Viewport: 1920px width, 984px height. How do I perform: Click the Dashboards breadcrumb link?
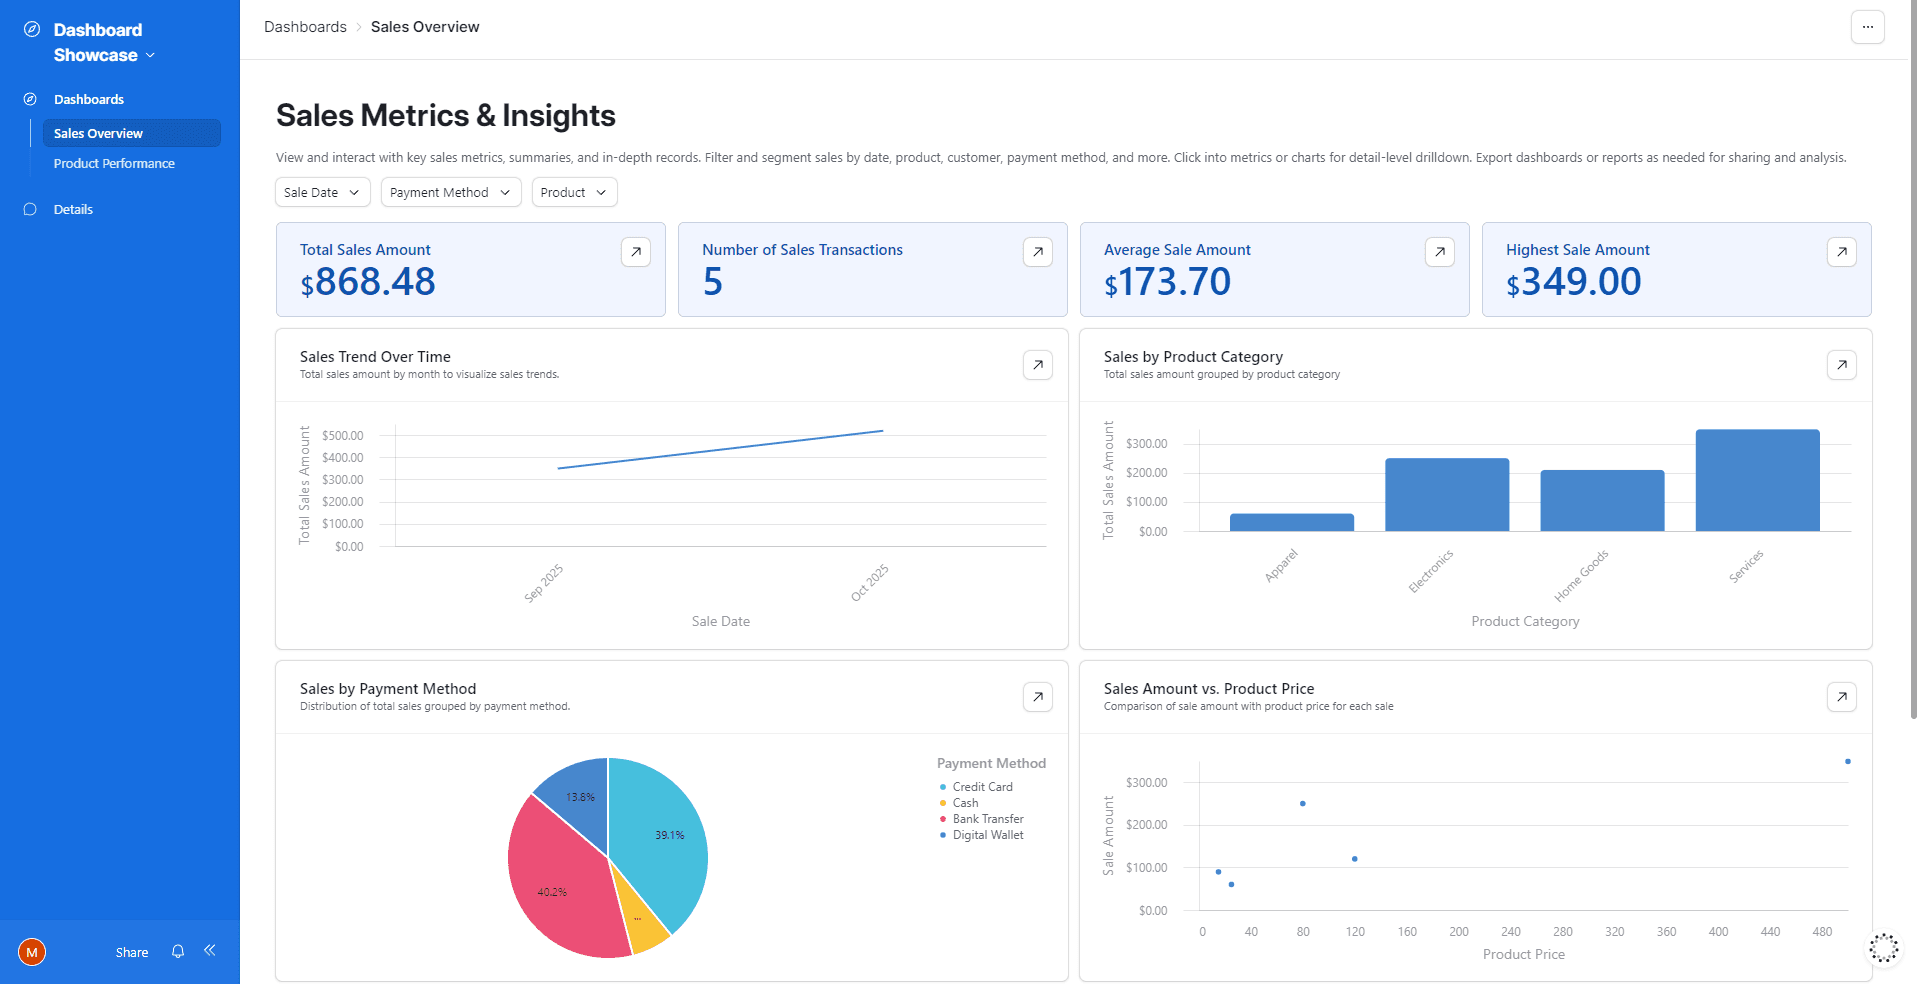click(x=305, y=27)
